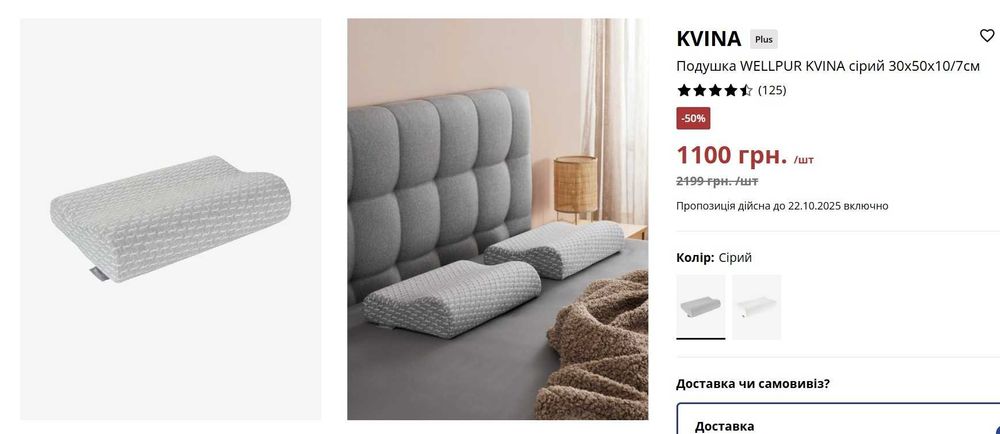Open the single grey pillow product photo

coord(170,219)
